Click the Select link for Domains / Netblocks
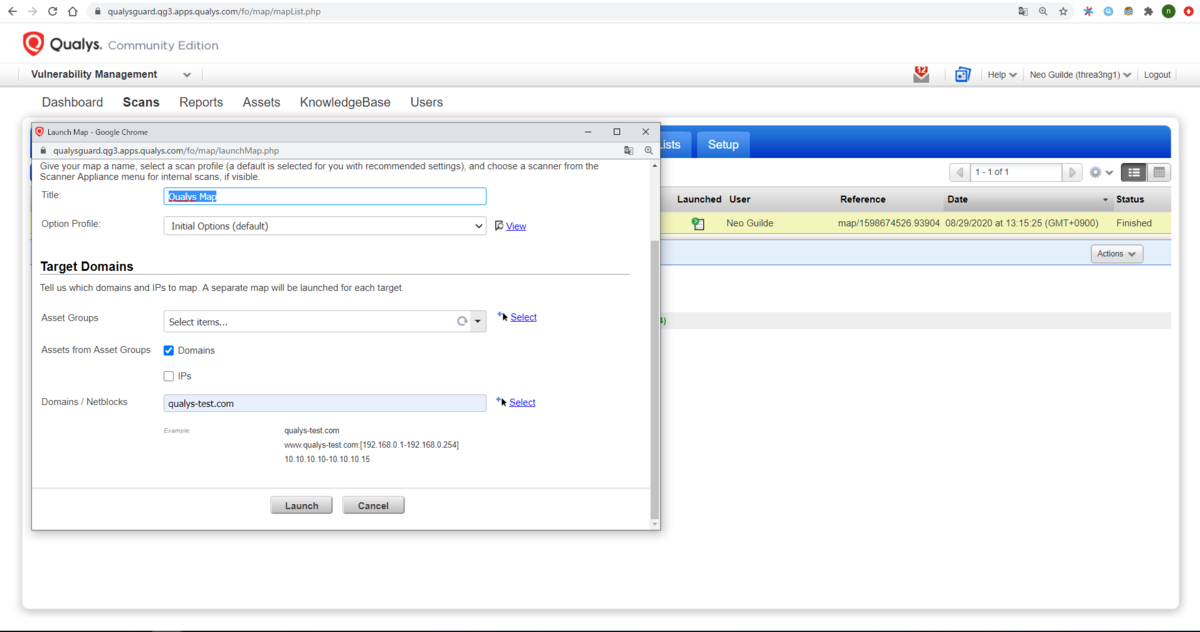 point(522,402)
